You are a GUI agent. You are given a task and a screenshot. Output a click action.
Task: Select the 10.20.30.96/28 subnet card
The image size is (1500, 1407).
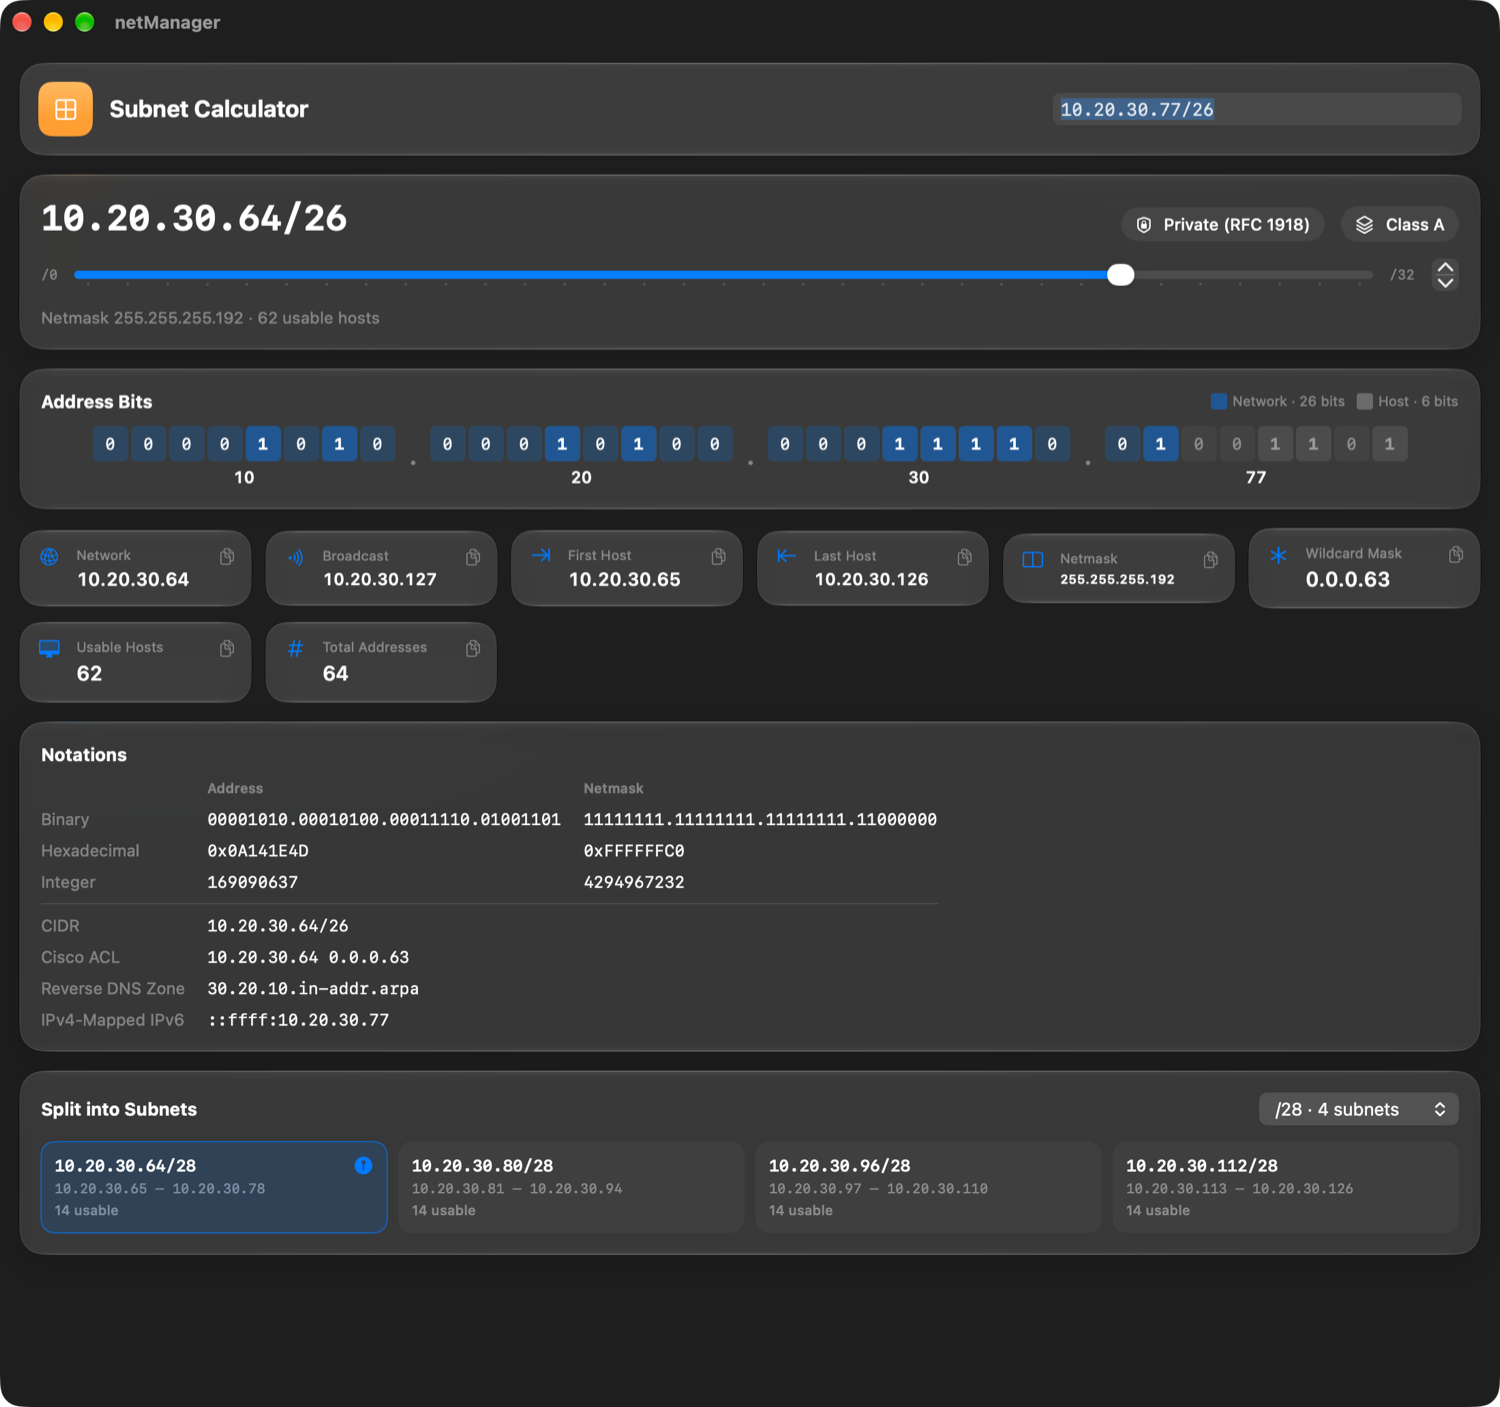(928, 1187)
